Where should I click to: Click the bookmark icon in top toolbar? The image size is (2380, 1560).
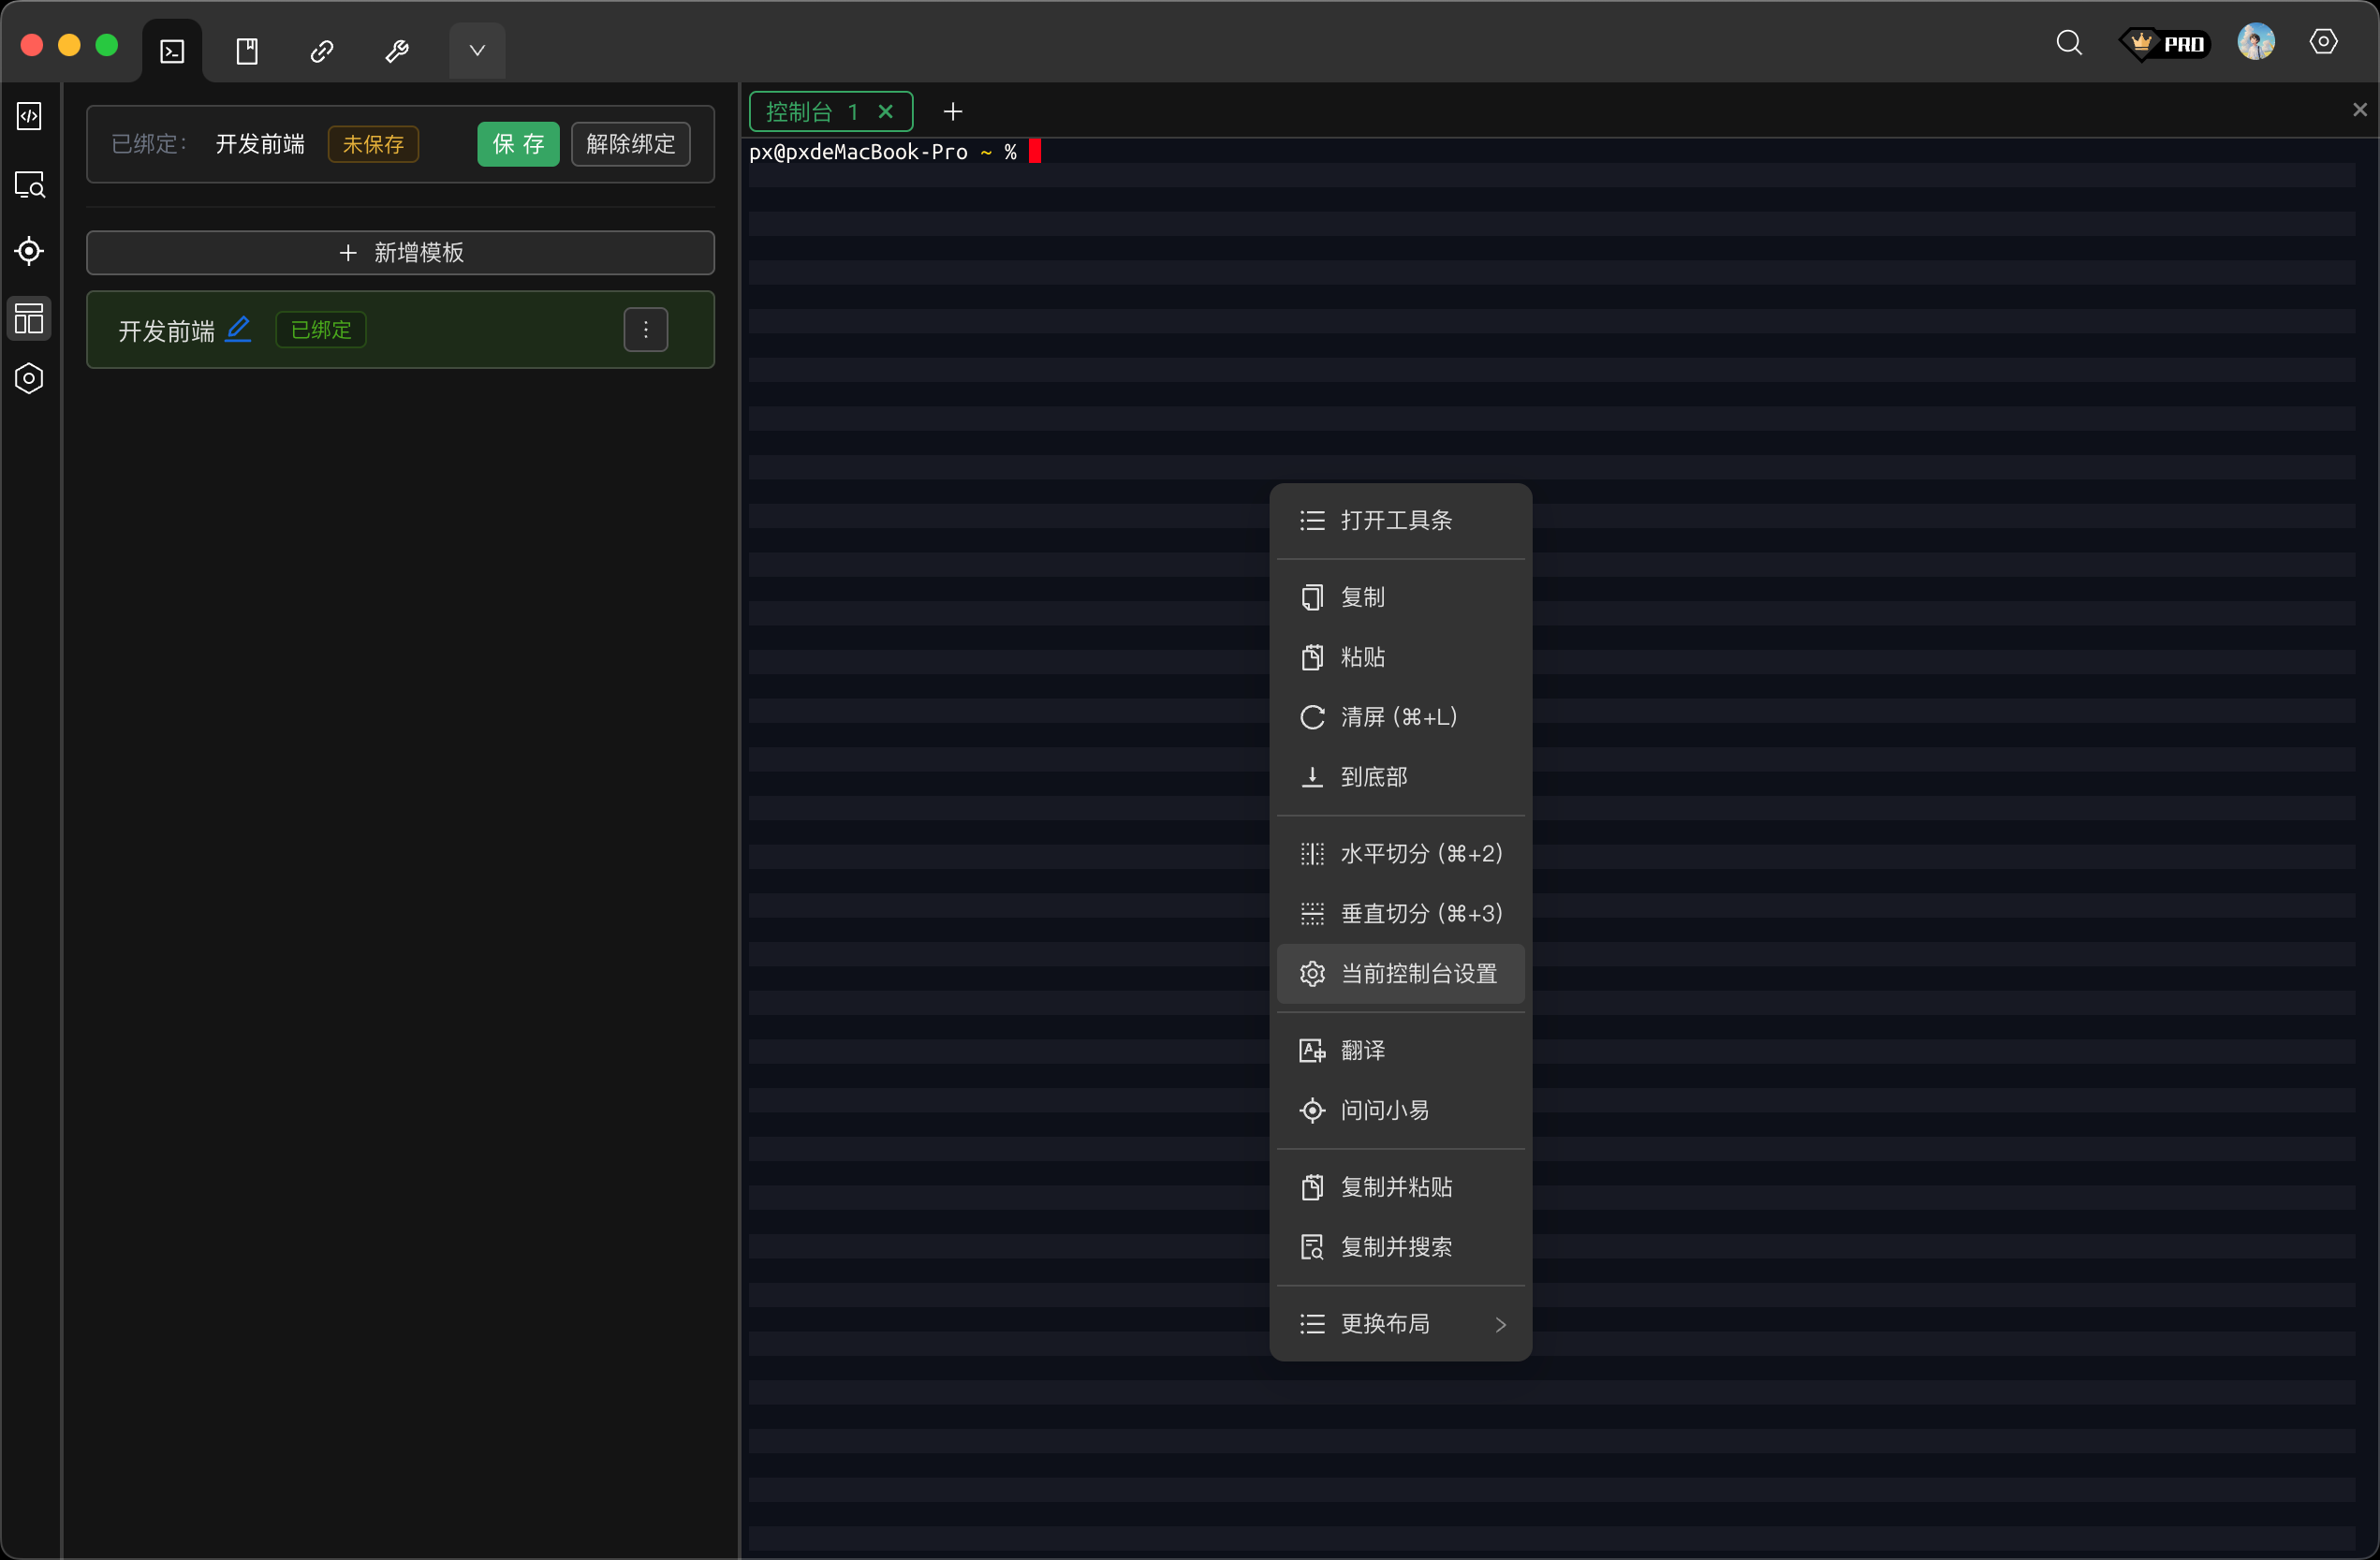click(247, 51)
